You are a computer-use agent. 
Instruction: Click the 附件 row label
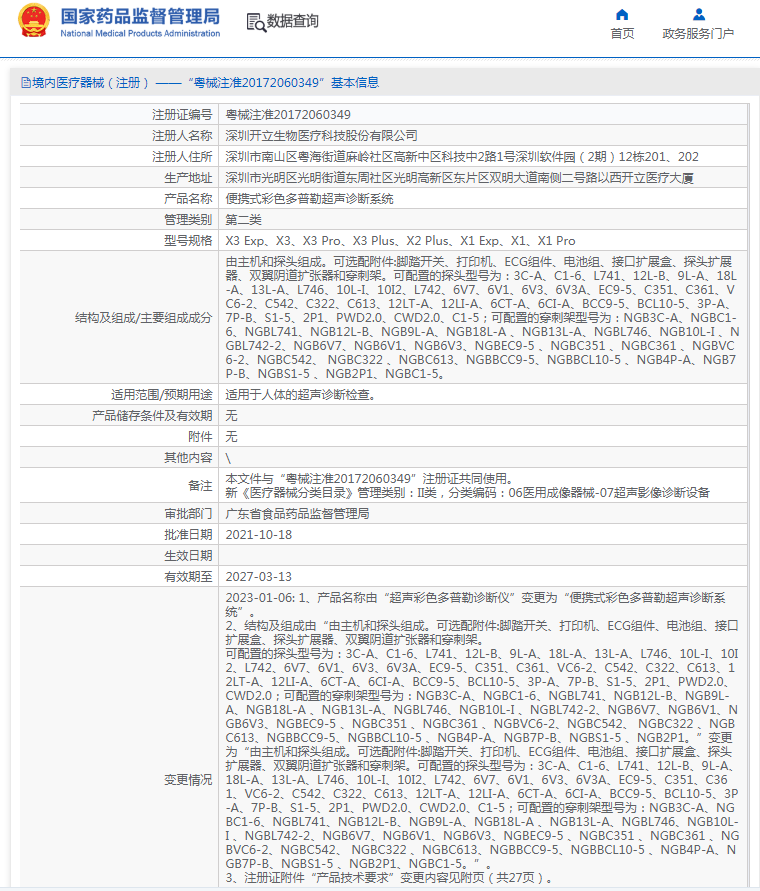tap(200, 437)
